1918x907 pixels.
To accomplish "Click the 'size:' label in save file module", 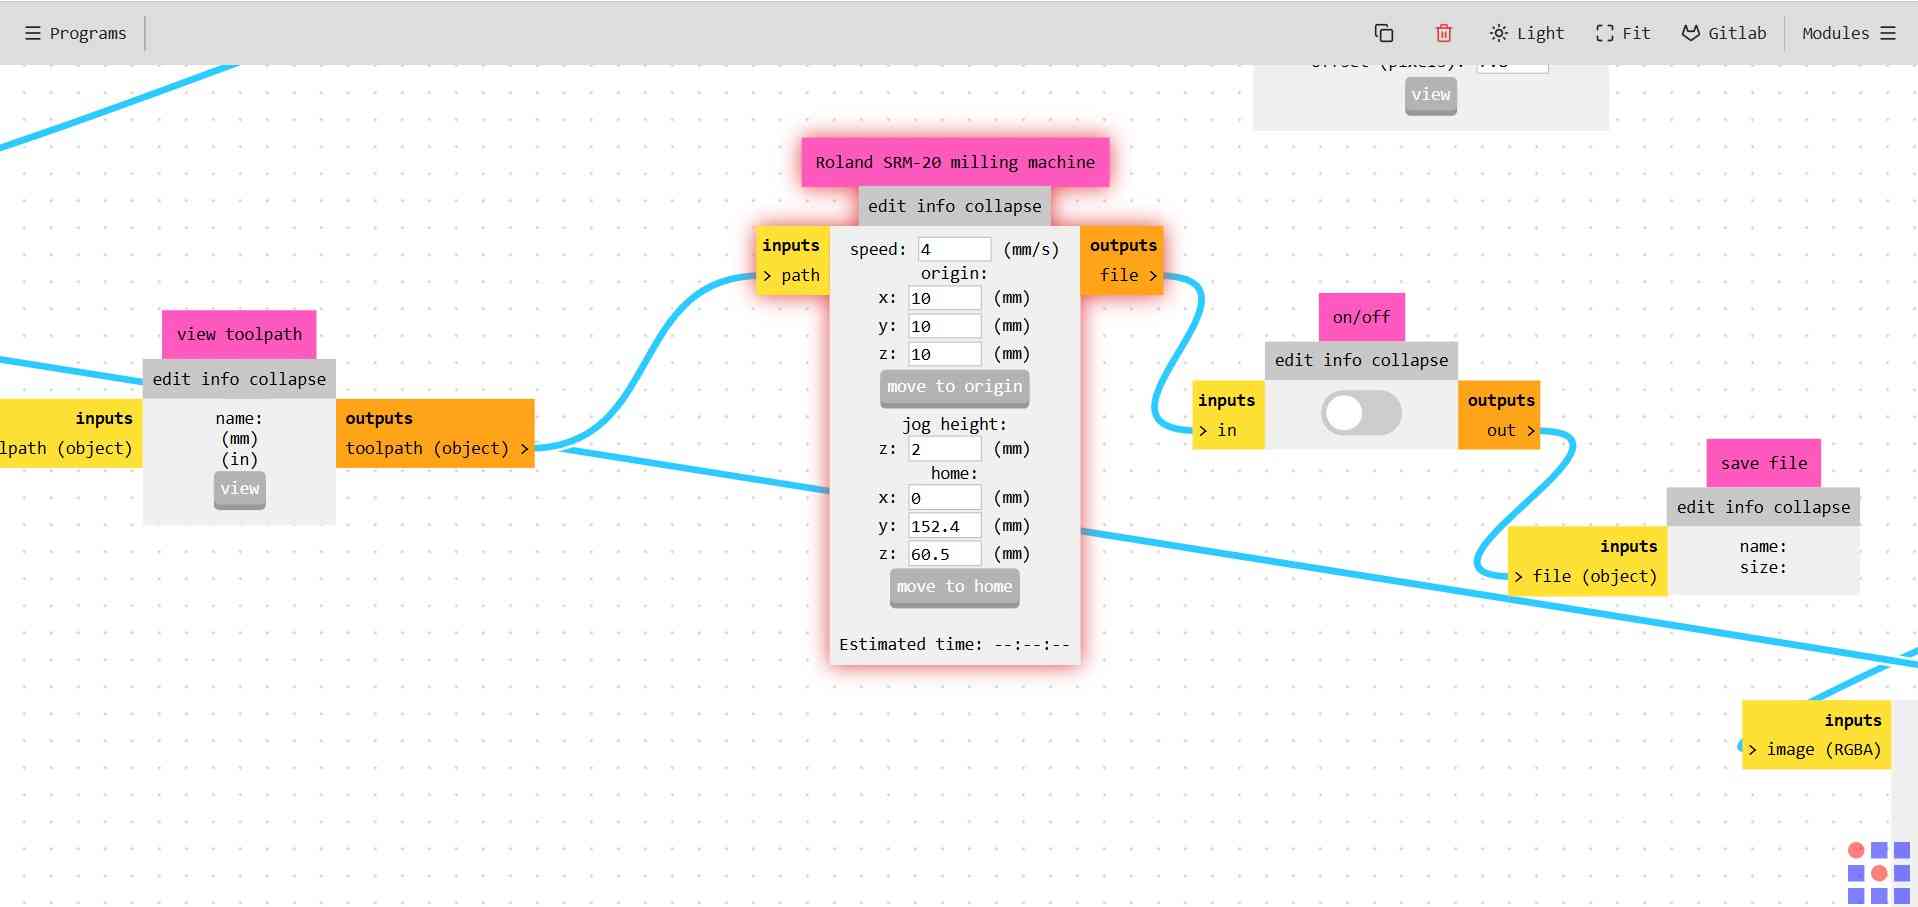I will pyautogui.click(x=1763, y=567).
